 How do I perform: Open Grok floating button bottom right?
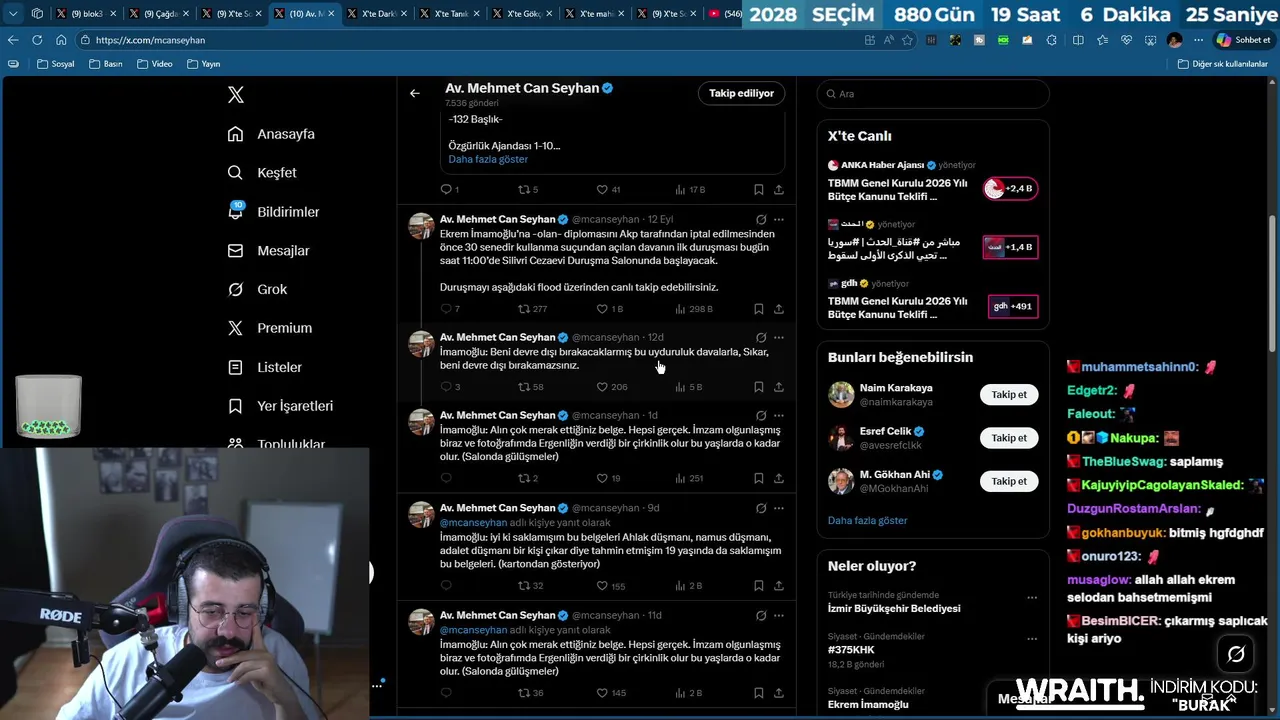1236,654
